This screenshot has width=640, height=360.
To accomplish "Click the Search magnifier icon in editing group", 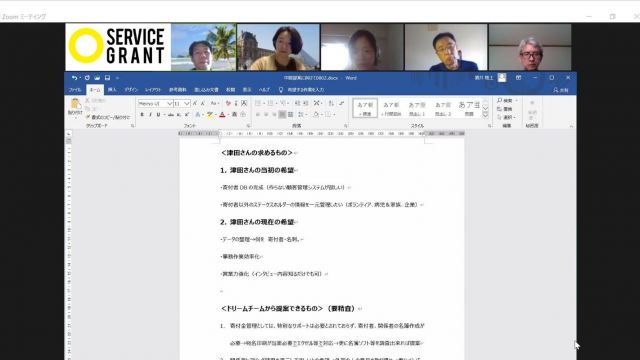I will pyautogui.click(x=500, y=100).
